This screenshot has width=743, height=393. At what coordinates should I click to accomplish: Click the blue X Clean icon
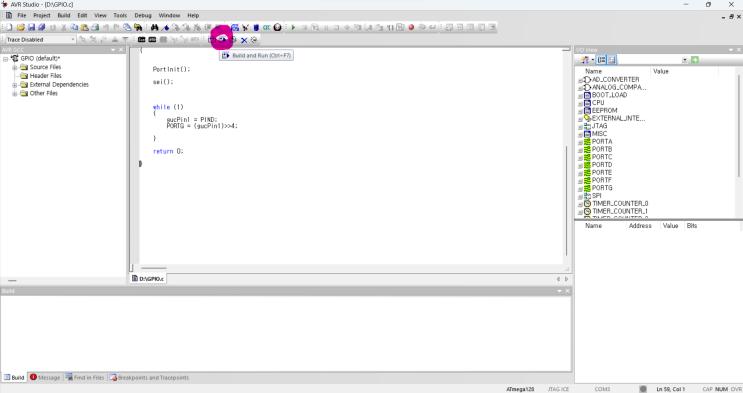244,40
